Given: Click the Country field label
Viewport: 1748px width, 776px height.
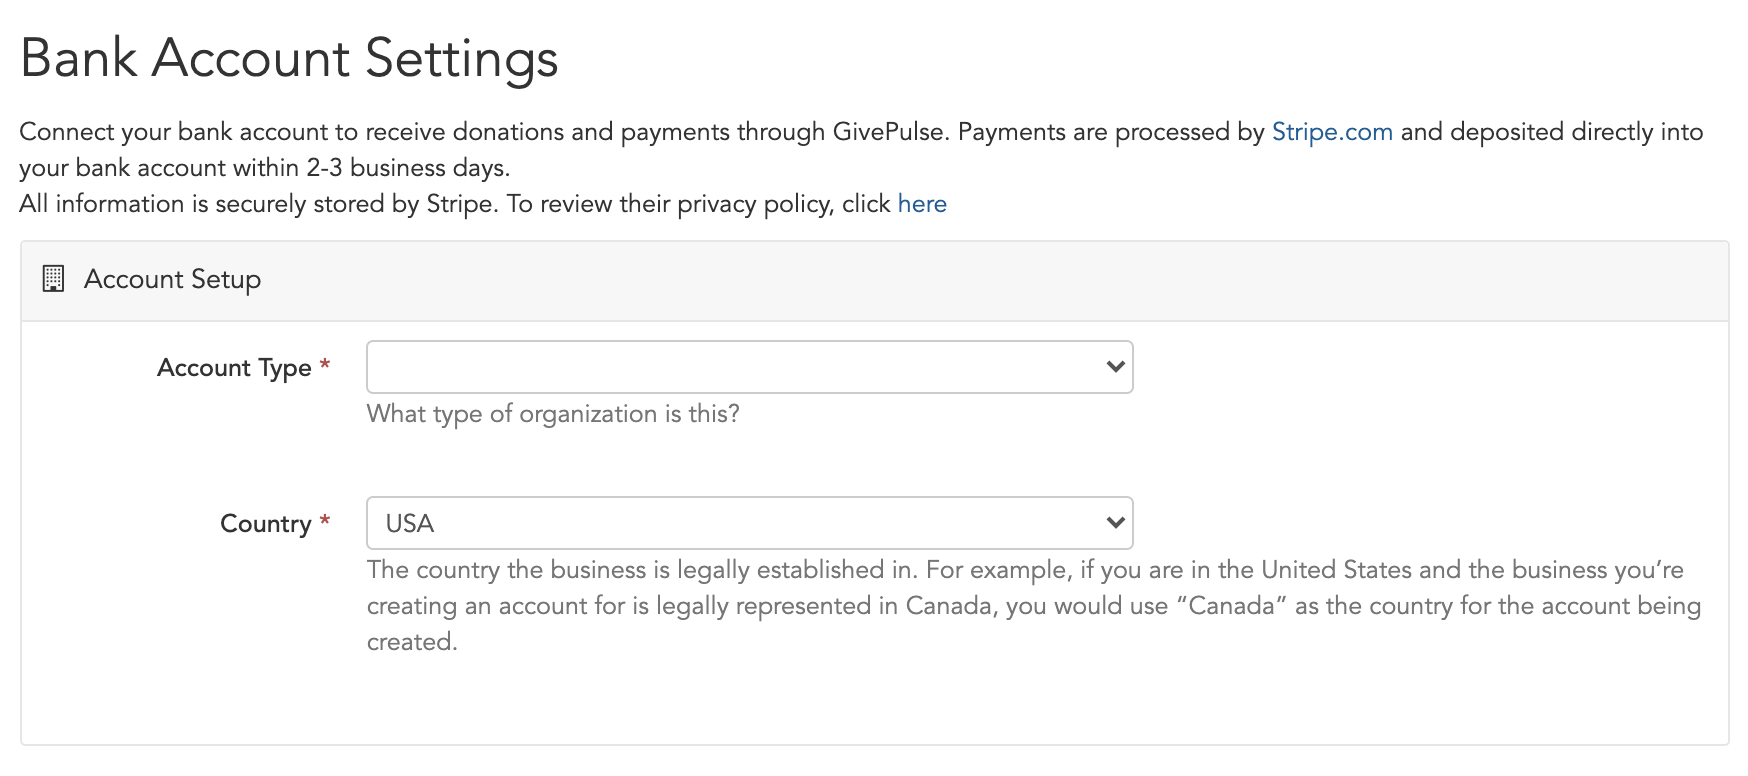Looking at the screenshot, I should (266, 524).
